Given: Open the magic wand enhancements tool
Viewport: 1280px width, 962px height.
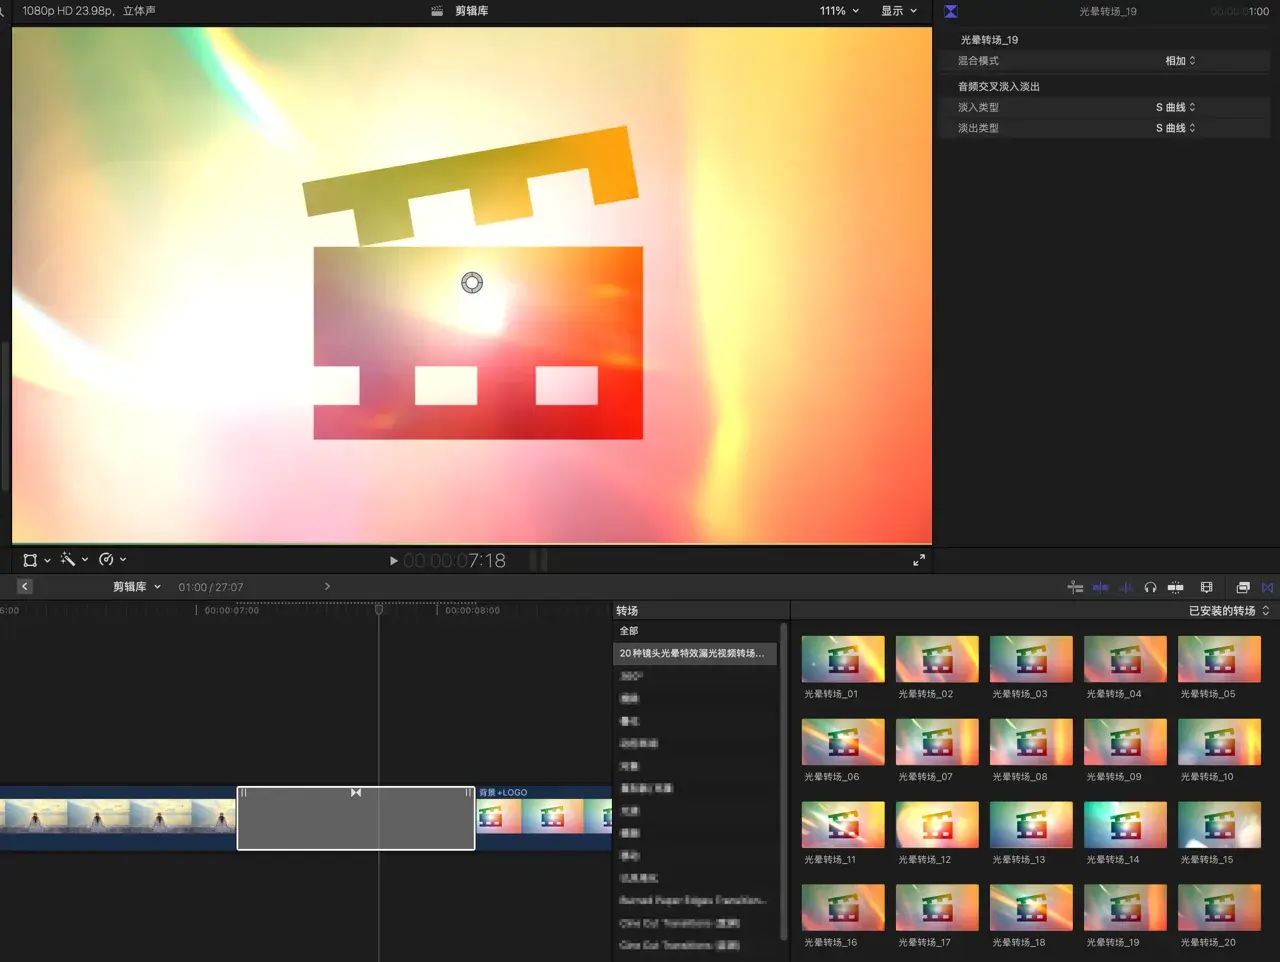Looking at the screenshot, I should click(x=68, y=560).
